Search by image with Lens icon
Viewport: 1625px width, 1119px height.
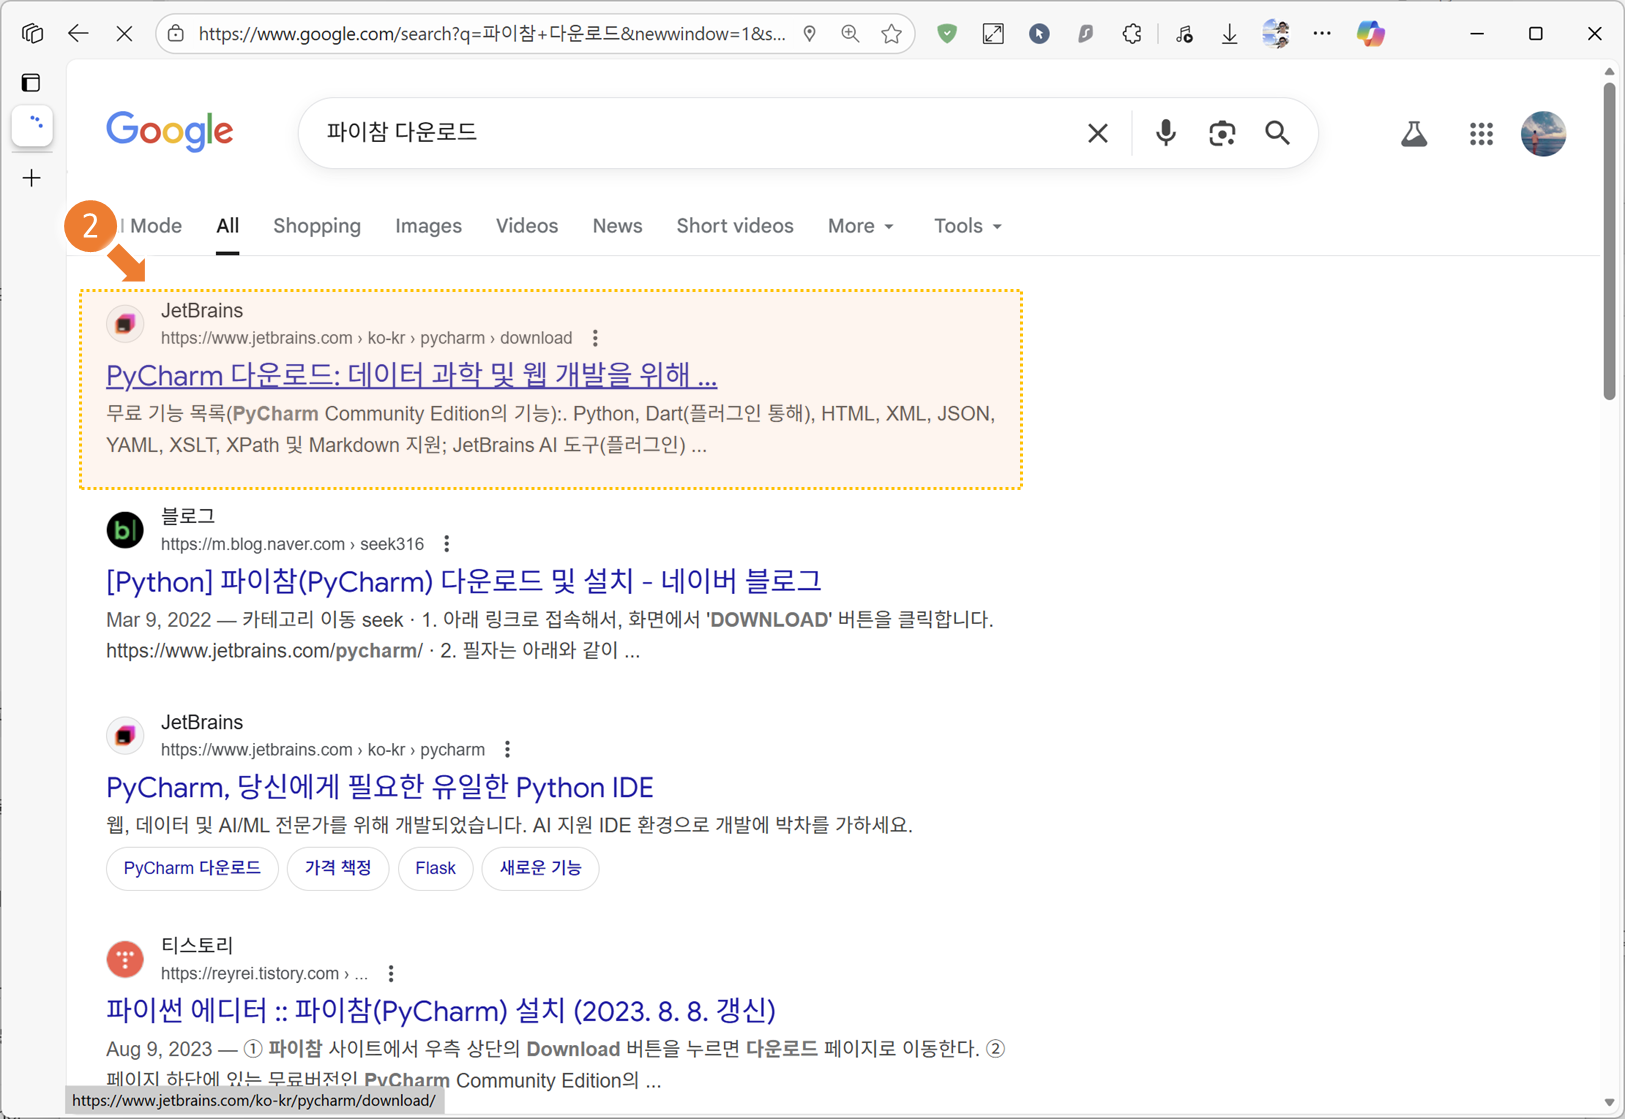(1222, 132)
